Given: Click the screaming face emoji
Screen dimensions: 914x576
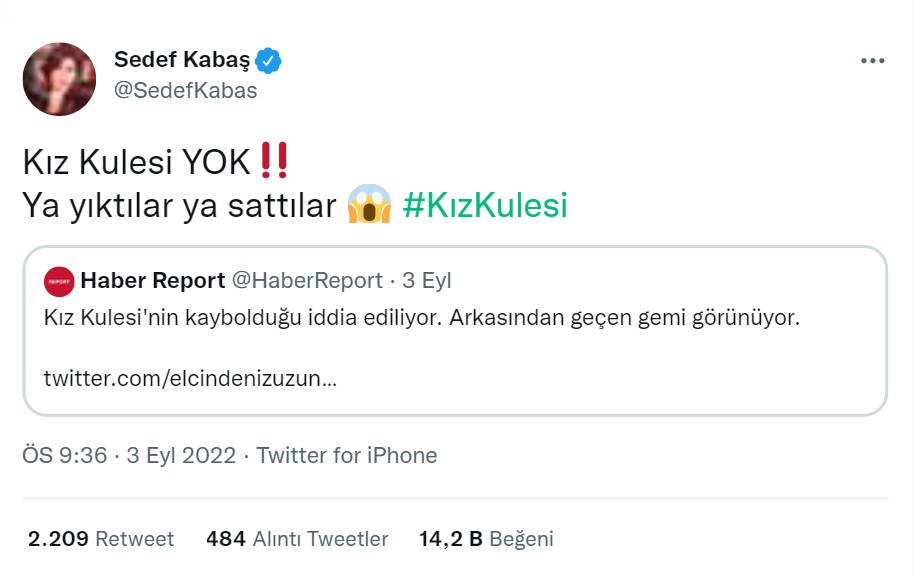Looking at the screenshot, I should point(368,205).
